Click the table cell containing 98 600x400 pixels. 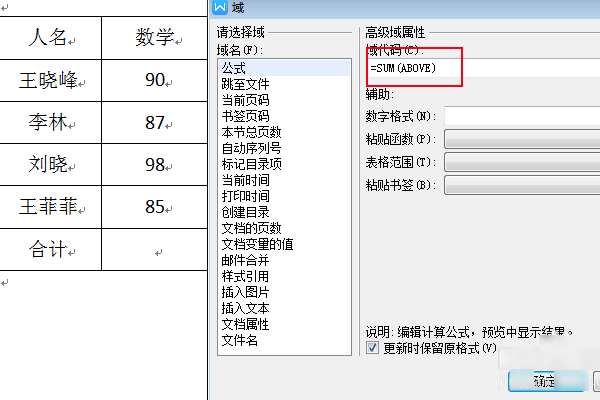[155, 165]
